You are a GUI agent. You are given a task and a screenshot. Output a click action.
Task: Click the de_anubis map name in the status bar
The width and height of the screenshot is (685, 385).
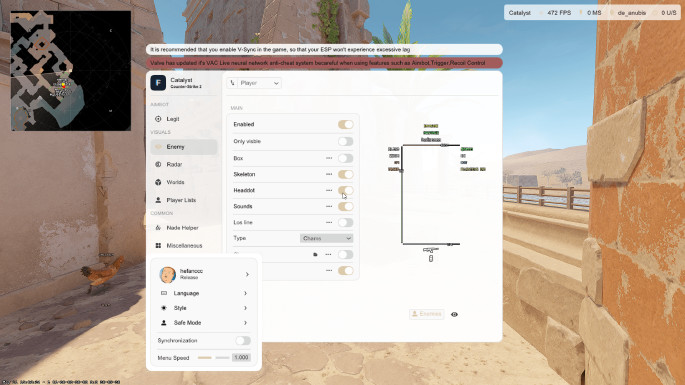(632, 13)
